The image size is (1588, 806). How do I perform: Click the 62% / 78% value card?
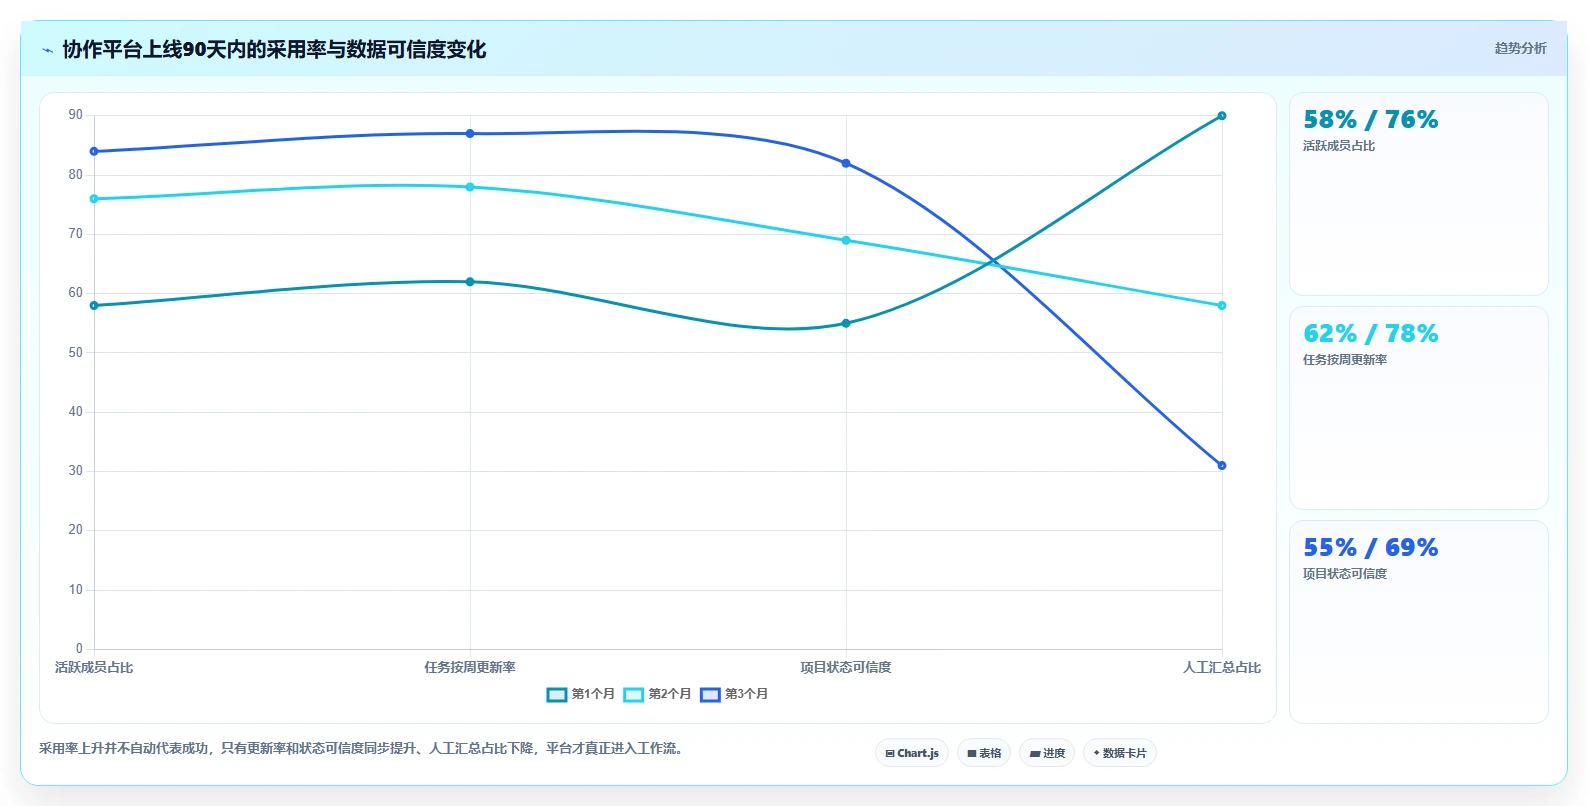[1419, 408]
